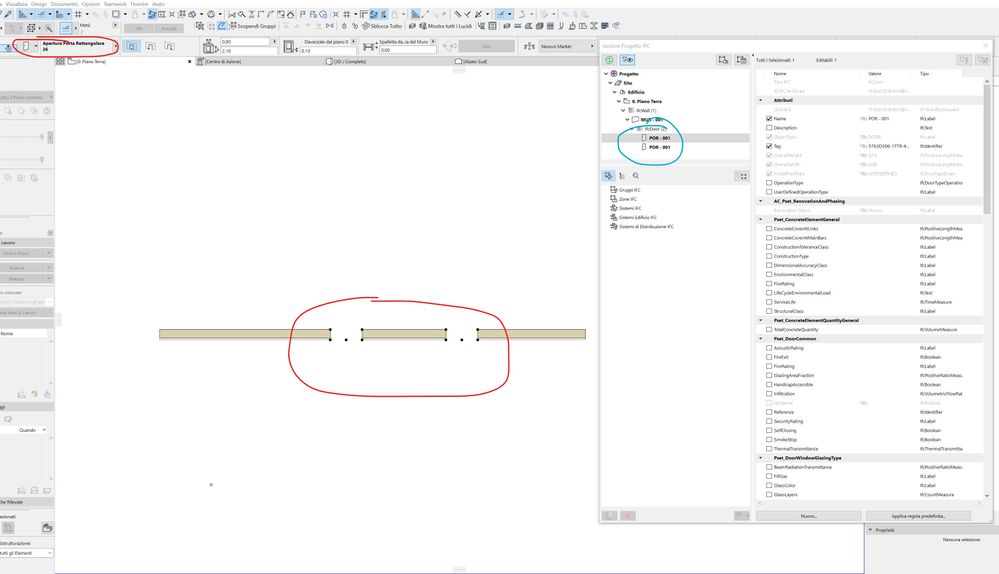This screenshot has height=574, width=999.
Task: Open the Teamwork menu
Action: pos(115,4)
